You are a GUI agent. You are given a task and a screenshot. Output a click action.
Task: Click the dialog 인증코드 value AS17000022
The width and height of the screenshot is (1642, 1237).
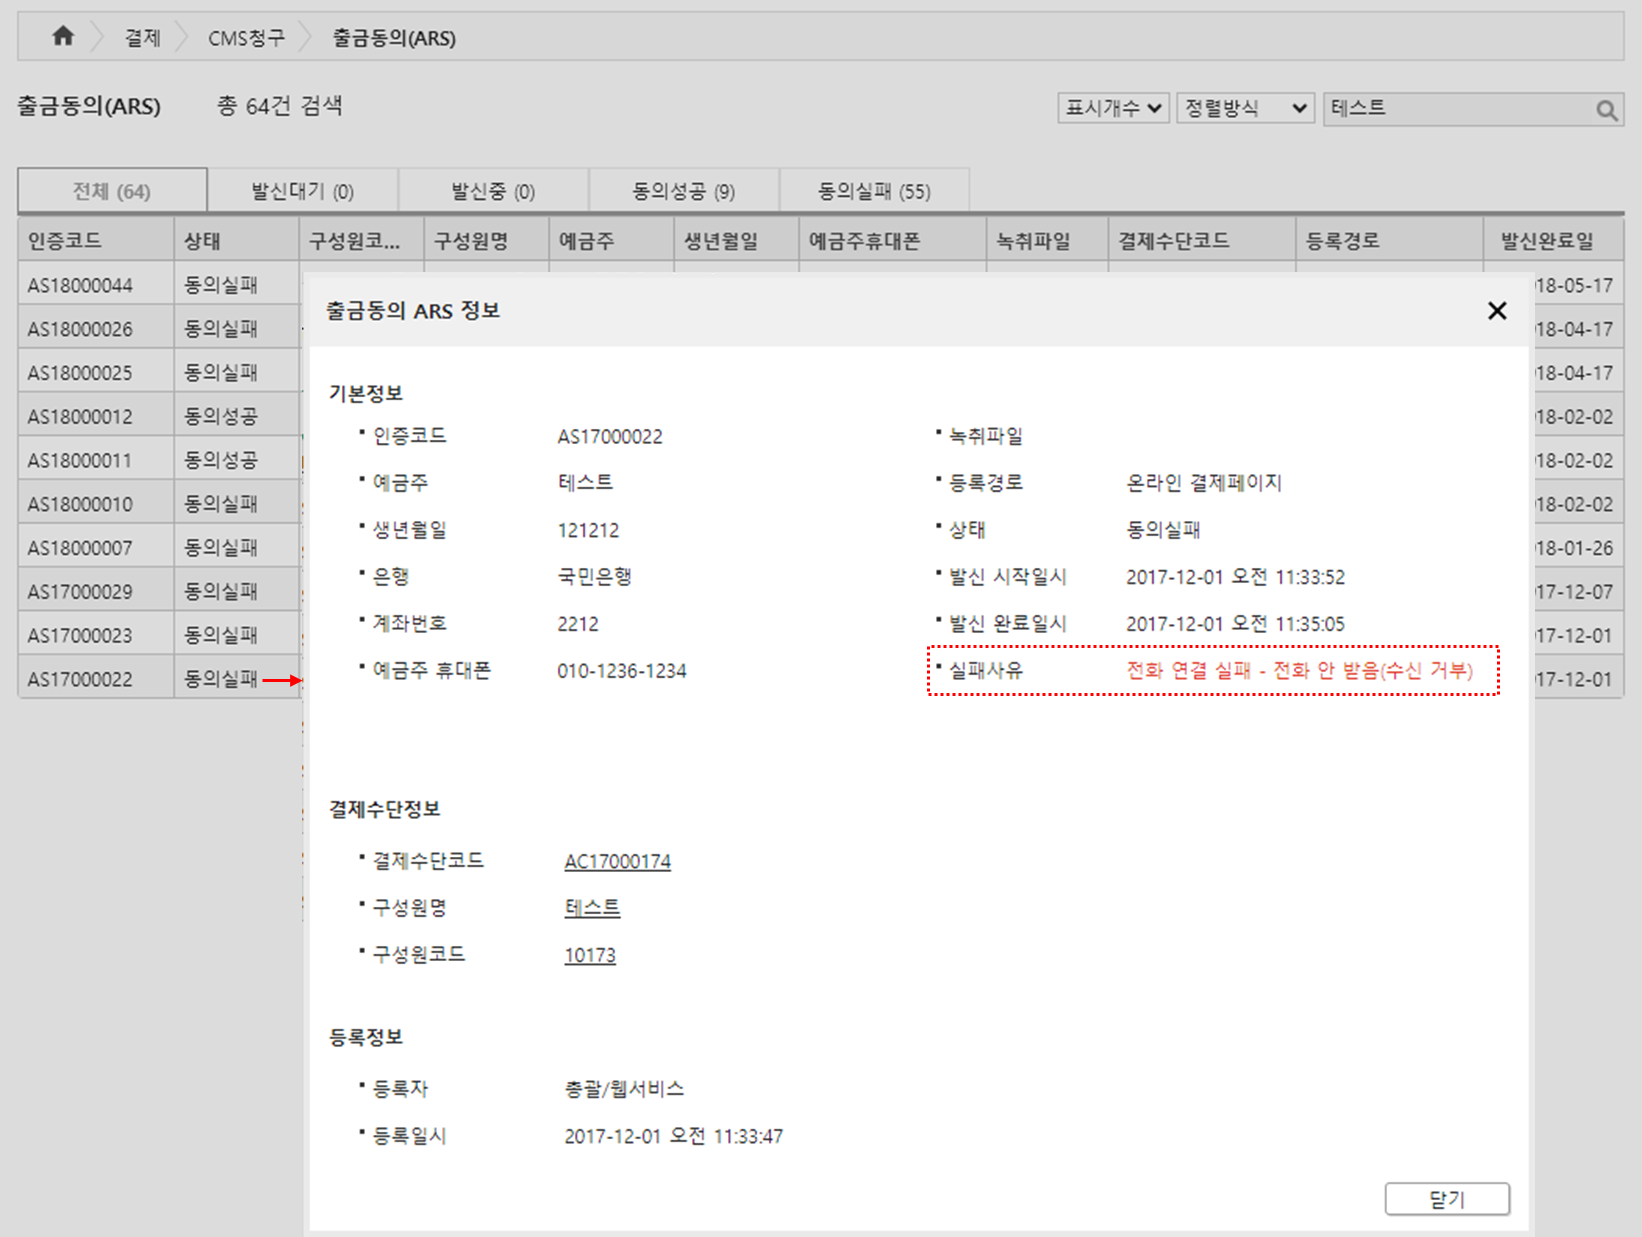pos(610,437)
